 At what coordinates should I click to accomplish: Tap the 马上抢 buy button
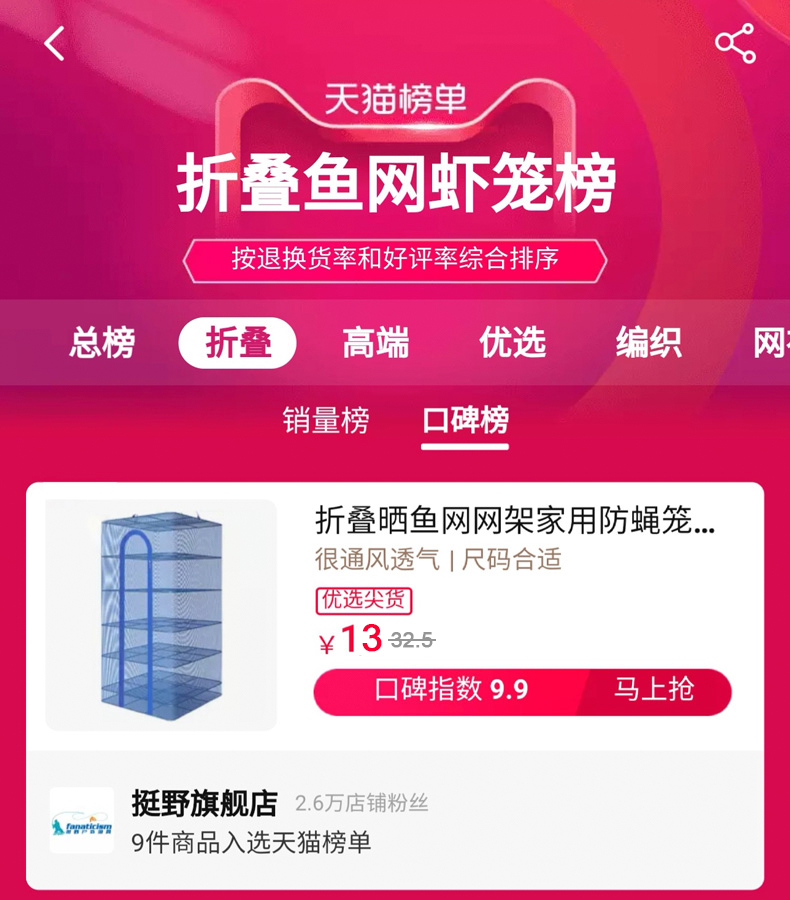point(654,689)
